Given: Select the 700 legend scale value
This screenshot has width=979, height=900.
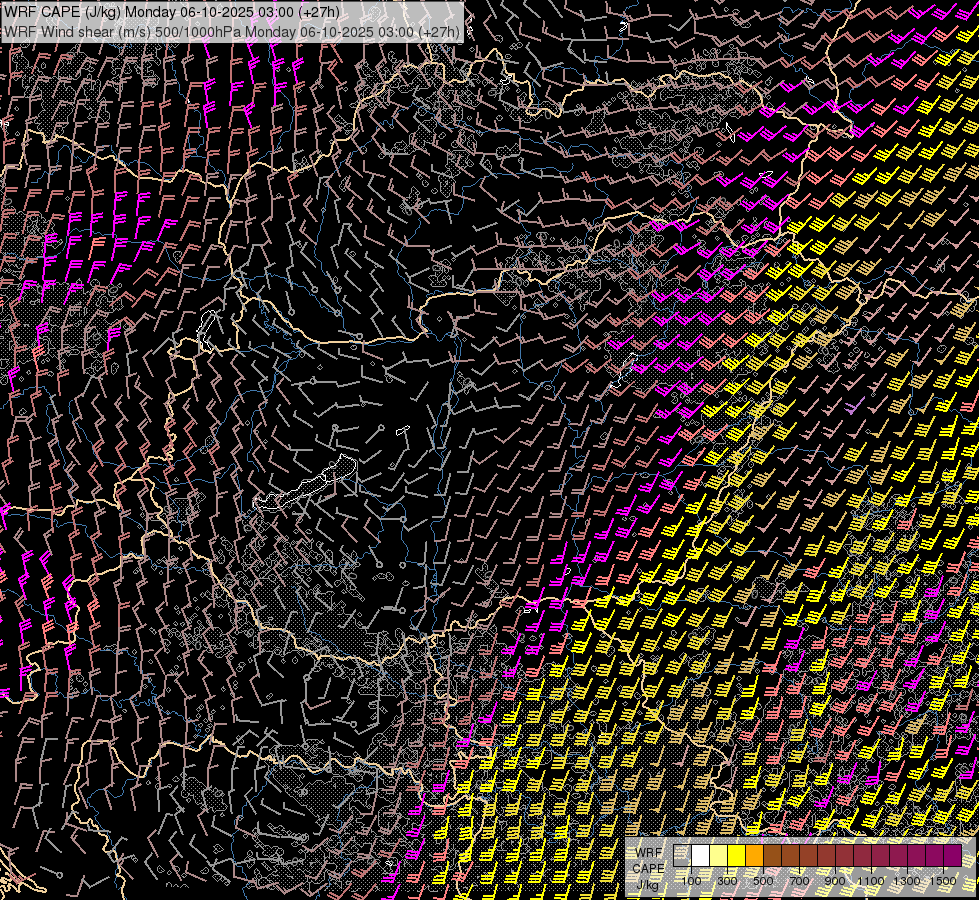Looking at the screenshot, I should (799, 881).
